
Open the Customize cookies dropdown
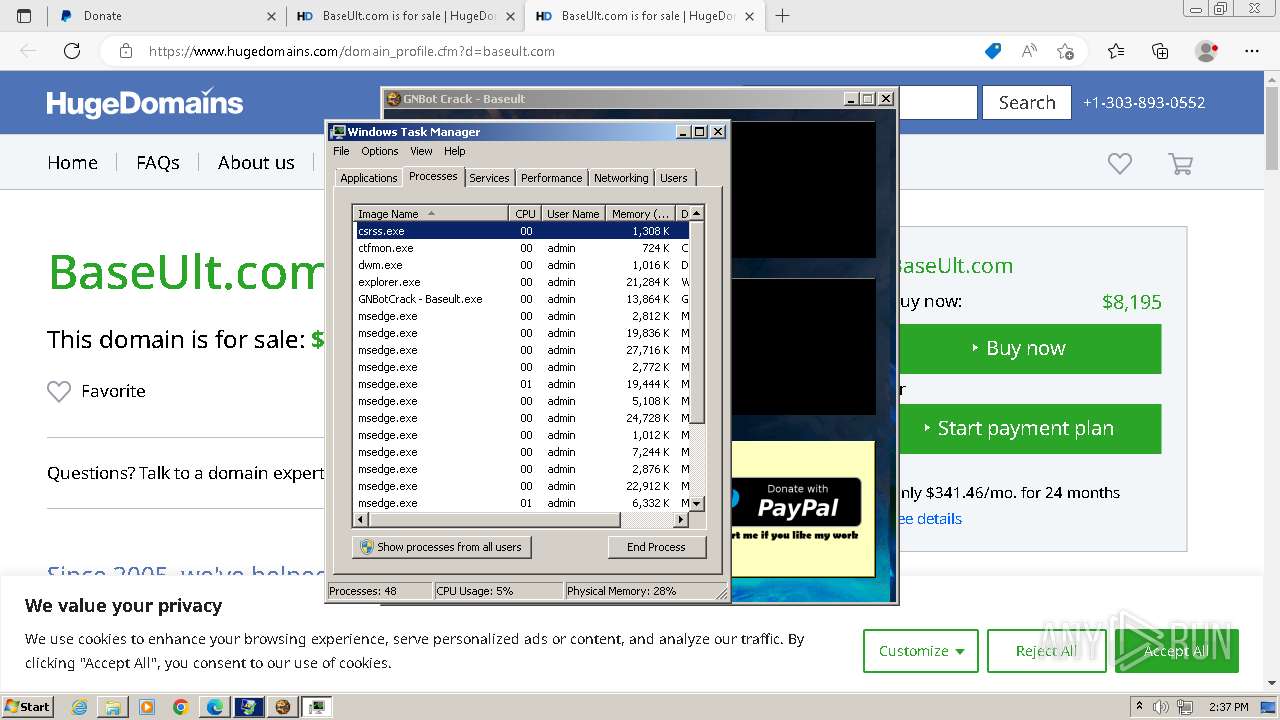coord(921,651)
